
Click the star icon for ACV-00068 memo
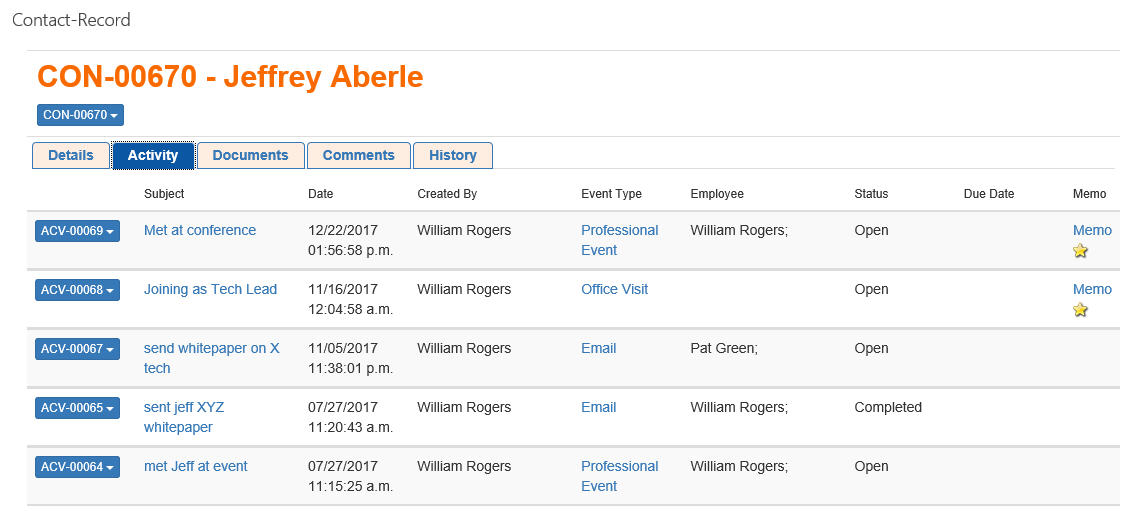pyautogui.click(x=1080, y=310)
